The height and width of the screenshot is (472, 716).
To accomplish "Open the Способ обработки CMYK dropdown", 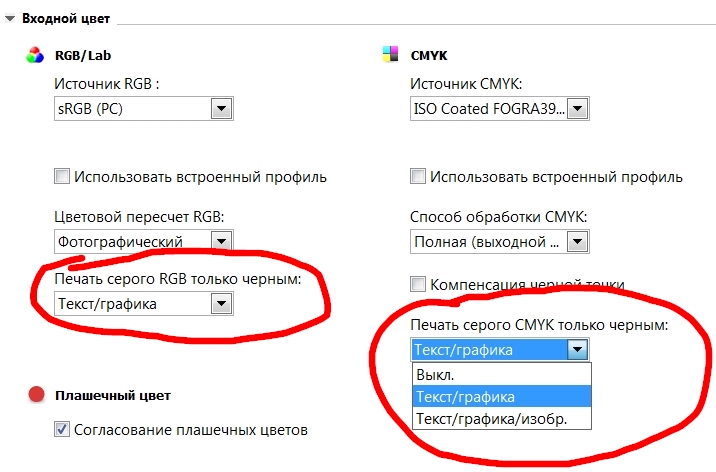I will [x=578, y=241].
